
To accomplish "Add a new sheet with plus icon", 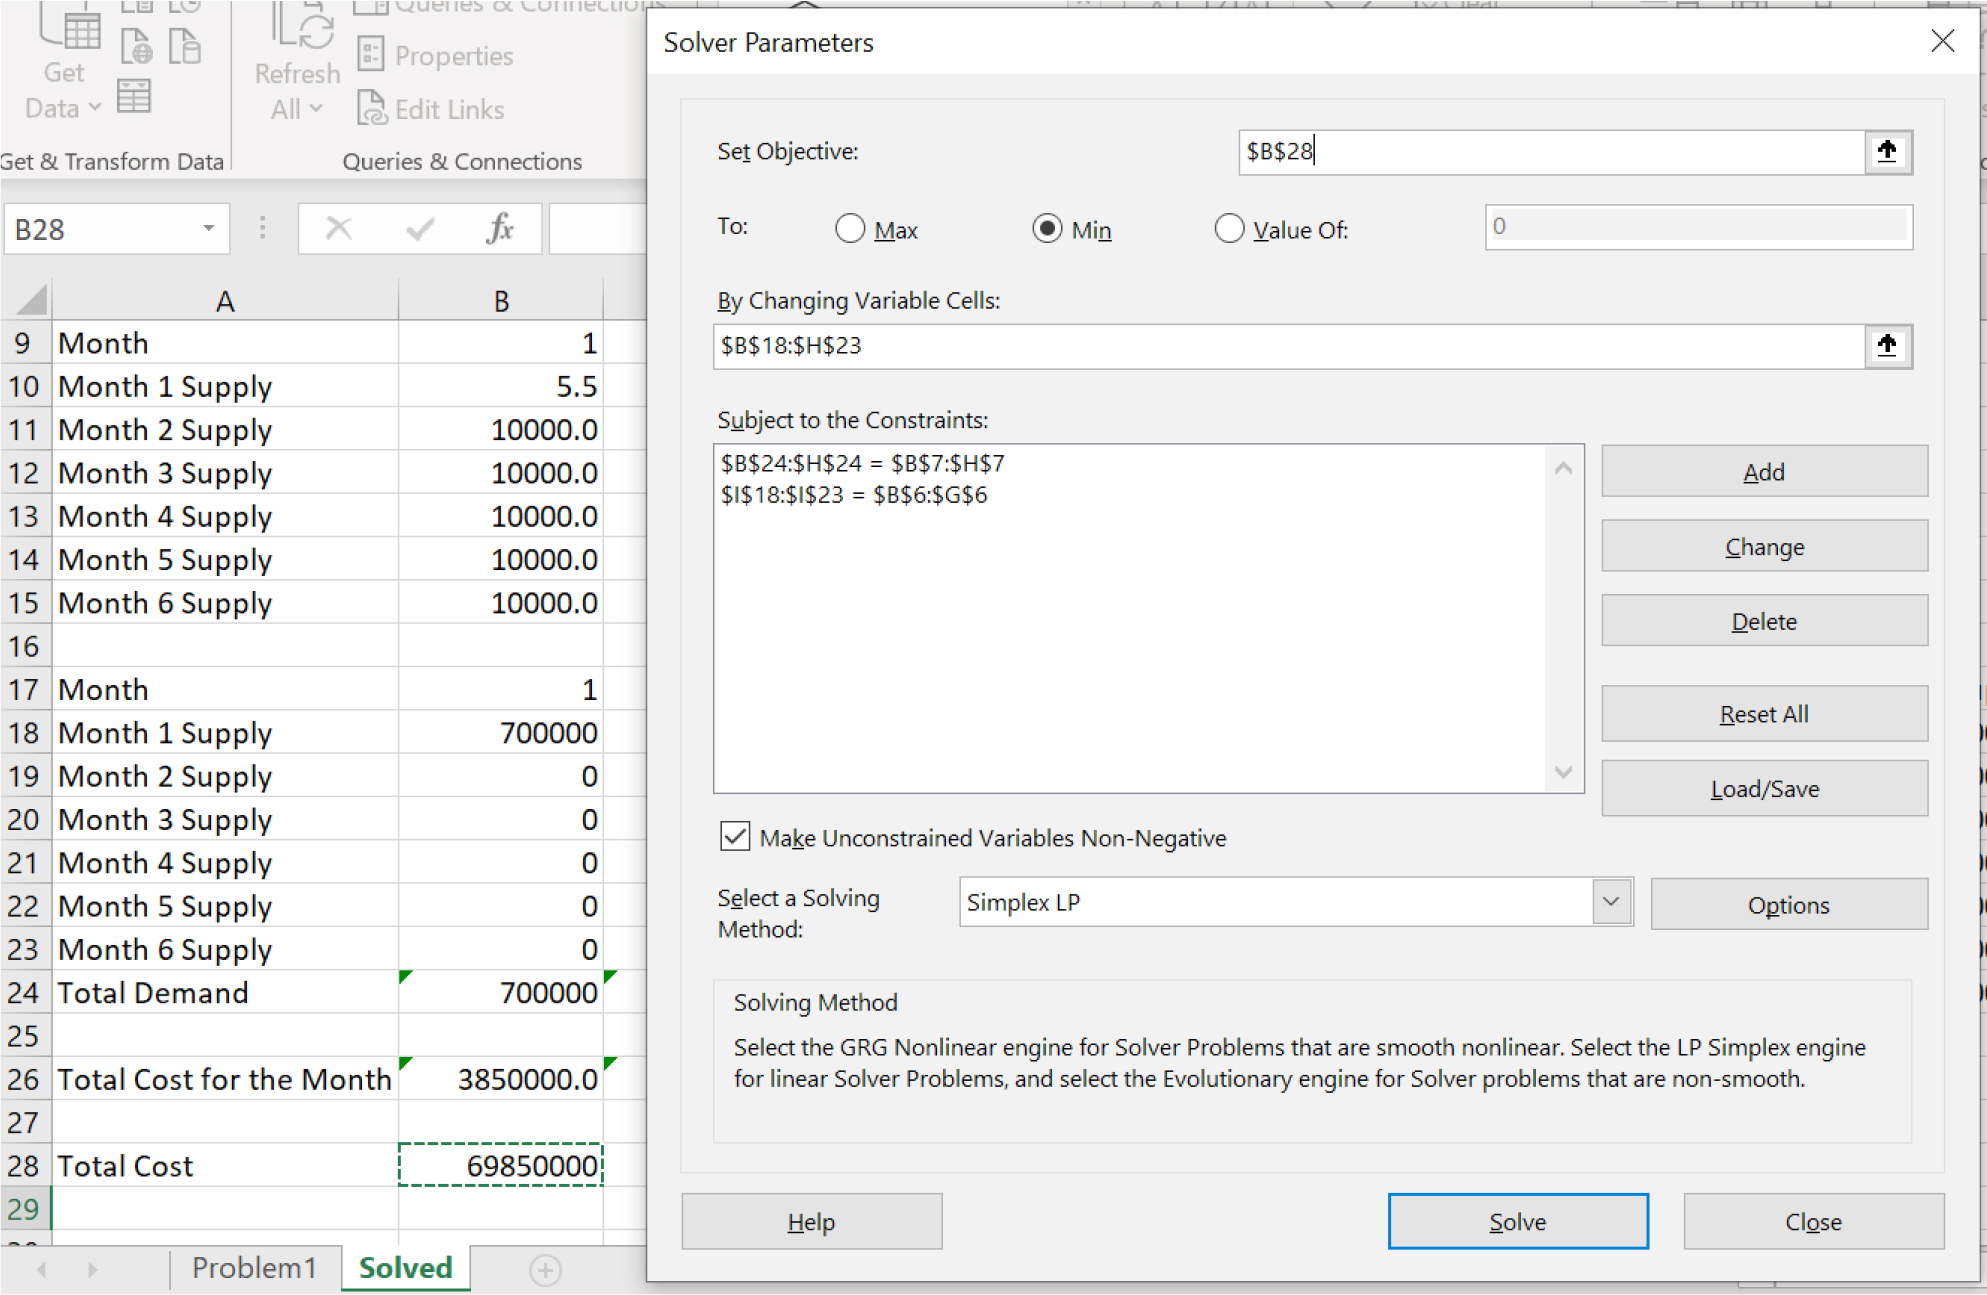I will tap(545, 1270).
